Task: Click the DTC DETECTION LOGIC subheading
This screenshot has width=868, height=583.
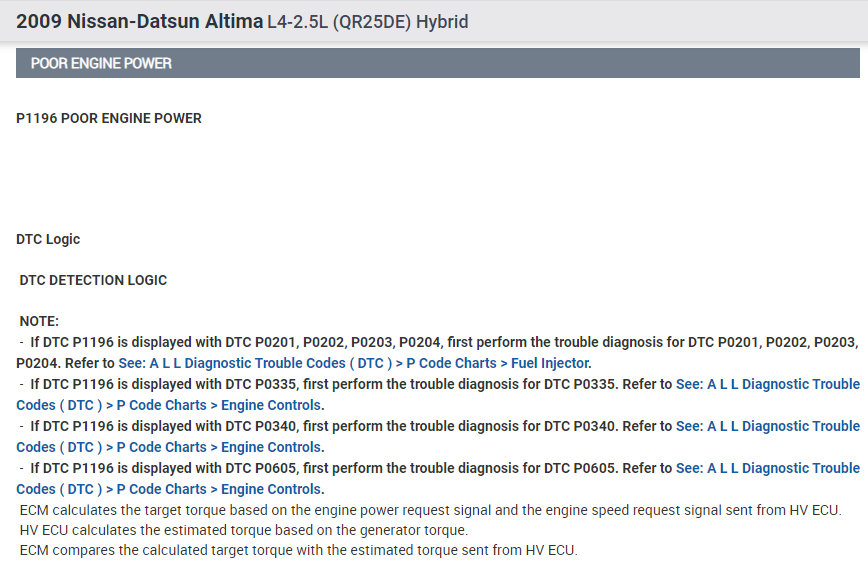Action: (93, 280)
